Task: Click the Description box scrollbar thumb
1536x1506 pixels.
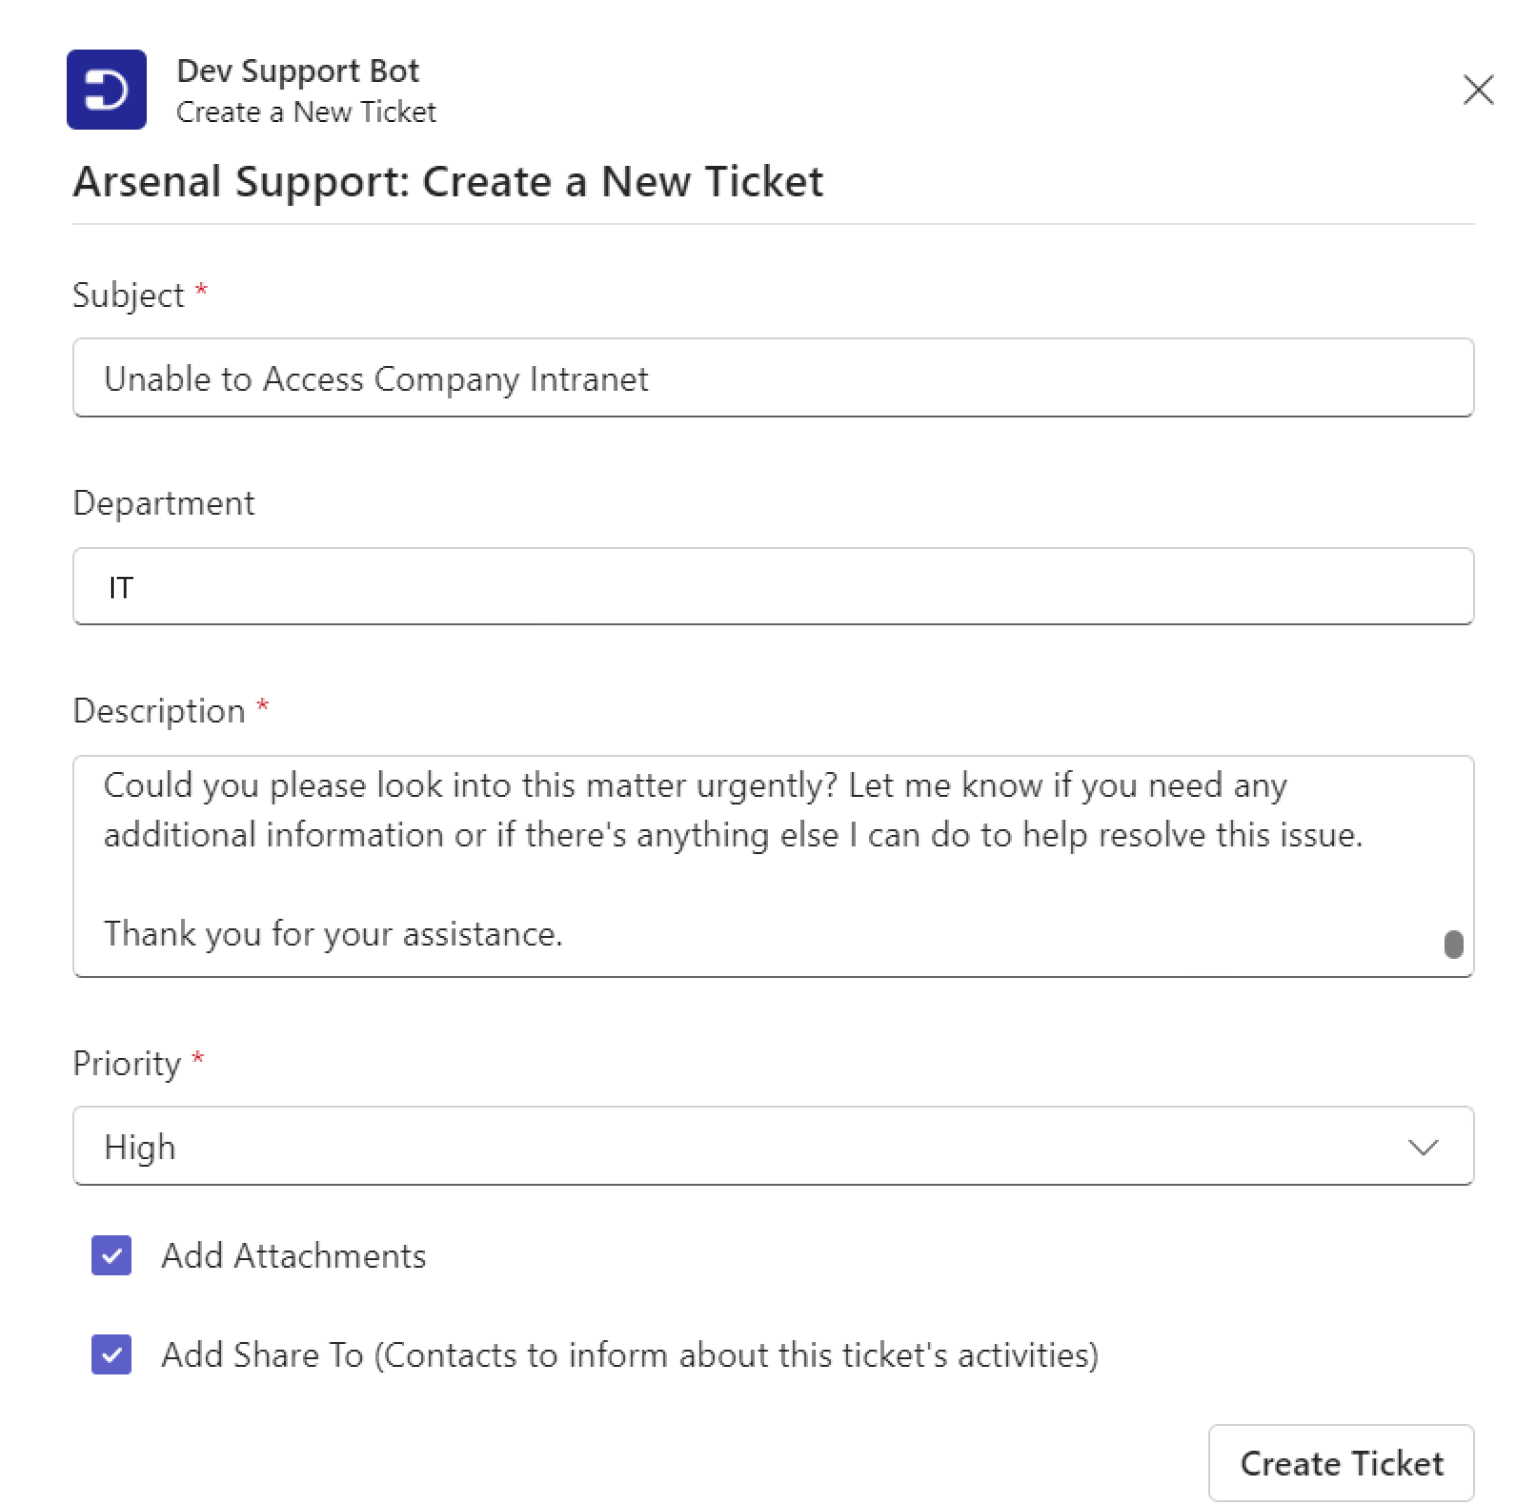Action: [x=1453, y=943]
